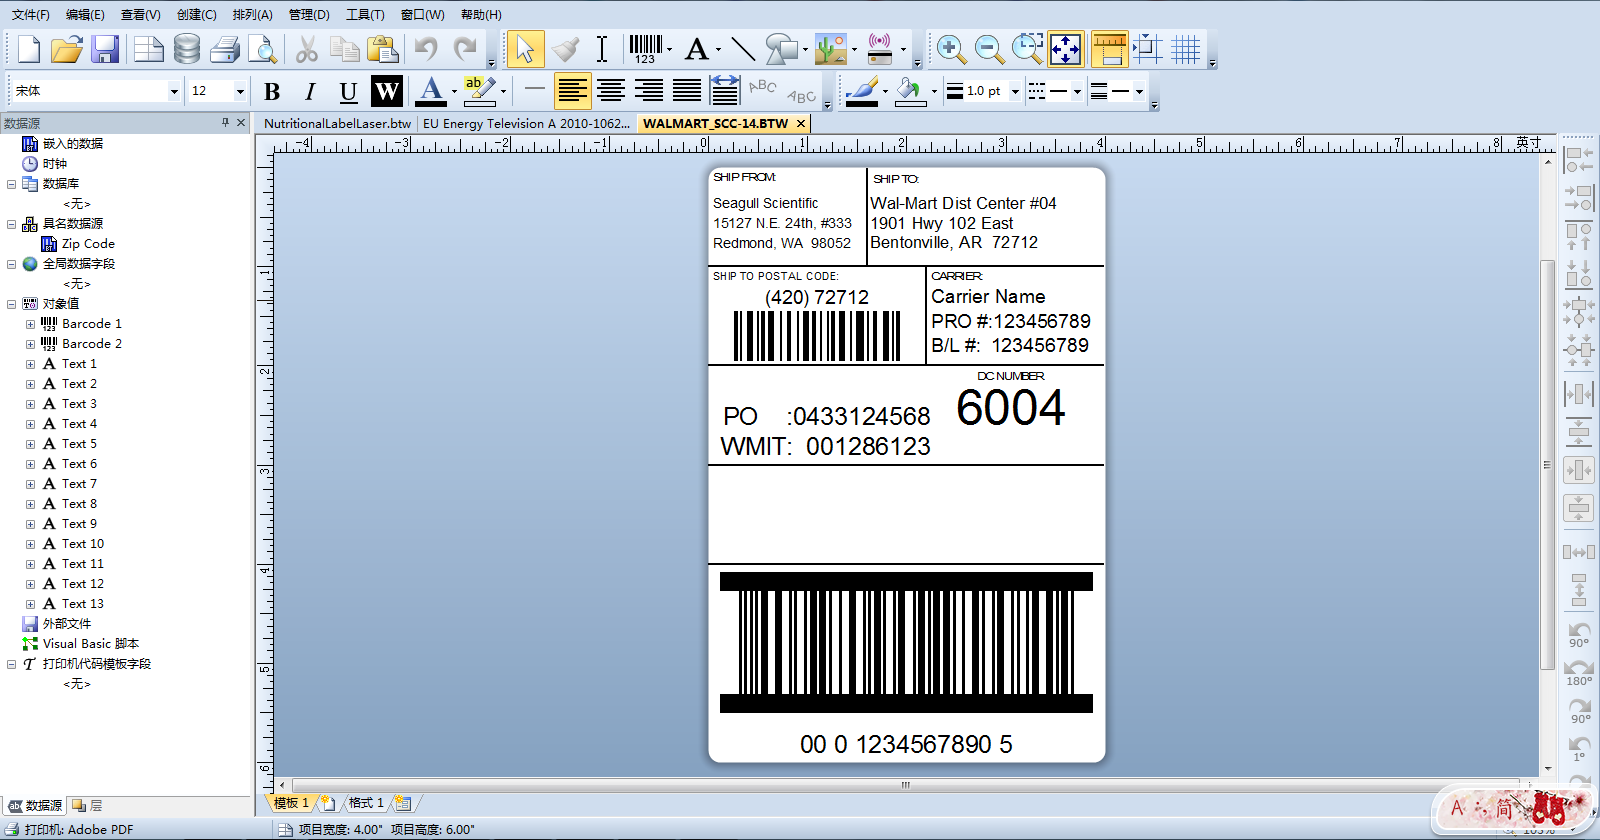Screen dimensions: 1600x840
Task: Zoom out of the label
Action: point(989,49)
